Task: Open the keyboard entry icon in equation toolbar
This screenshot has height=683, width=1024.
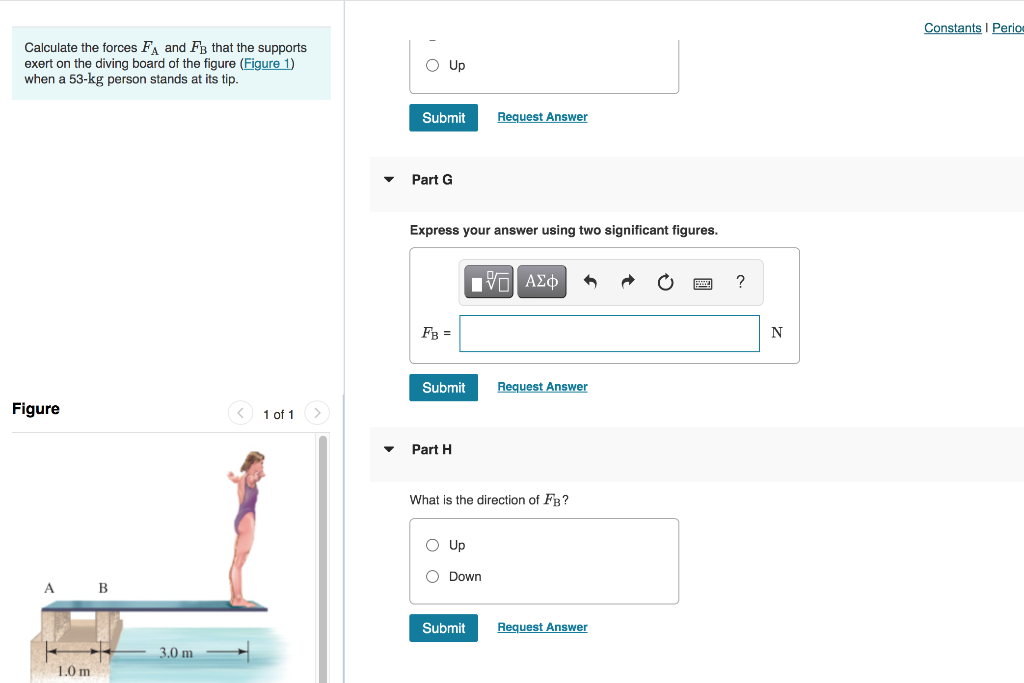Action: coord(702,283)
